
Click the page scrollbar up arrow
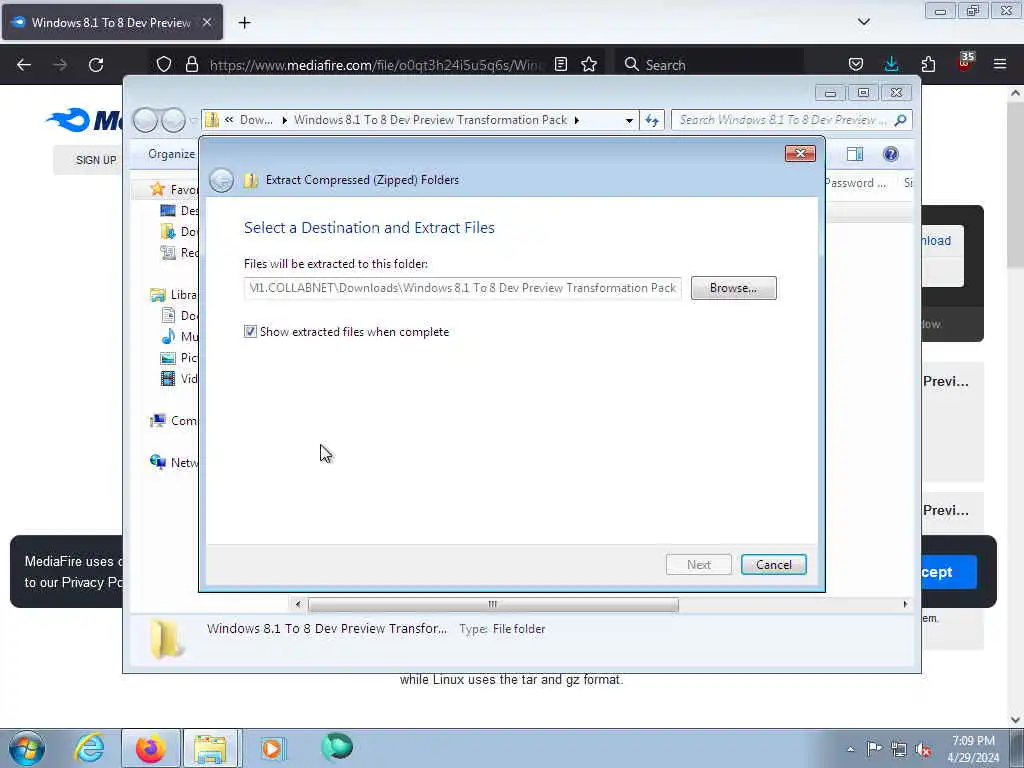click(x=1016, y=93)
